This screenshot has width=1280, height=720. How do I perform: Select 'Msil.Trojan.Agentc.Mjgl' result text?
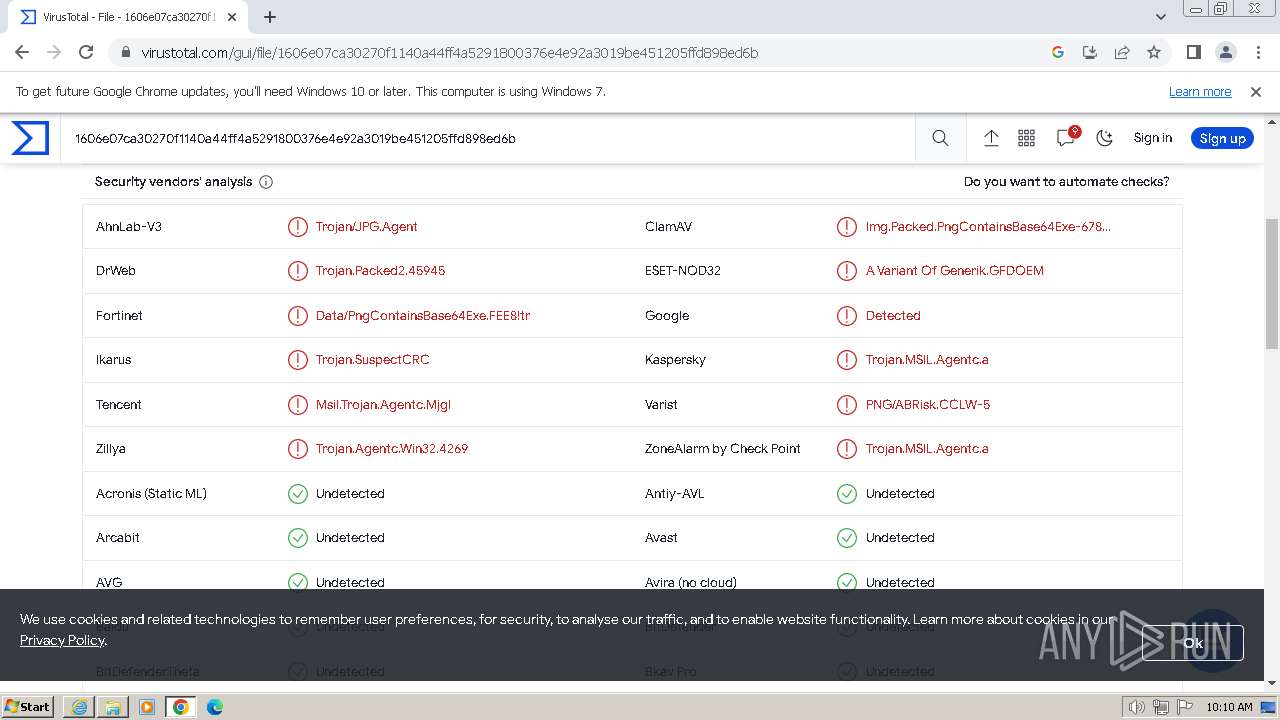(383, 404)
